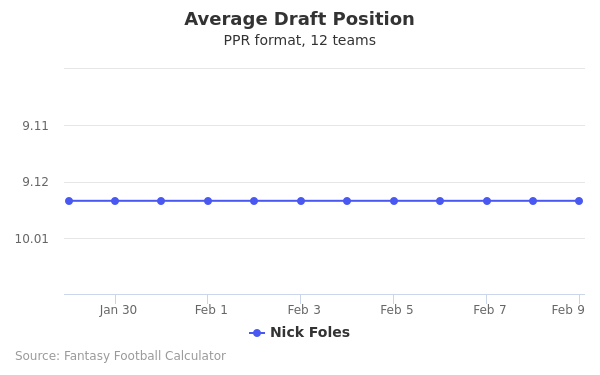The height and width of the screenshot is (375, 600).
Task: Select the data point above Feb 5
Action: coord(394,201)
